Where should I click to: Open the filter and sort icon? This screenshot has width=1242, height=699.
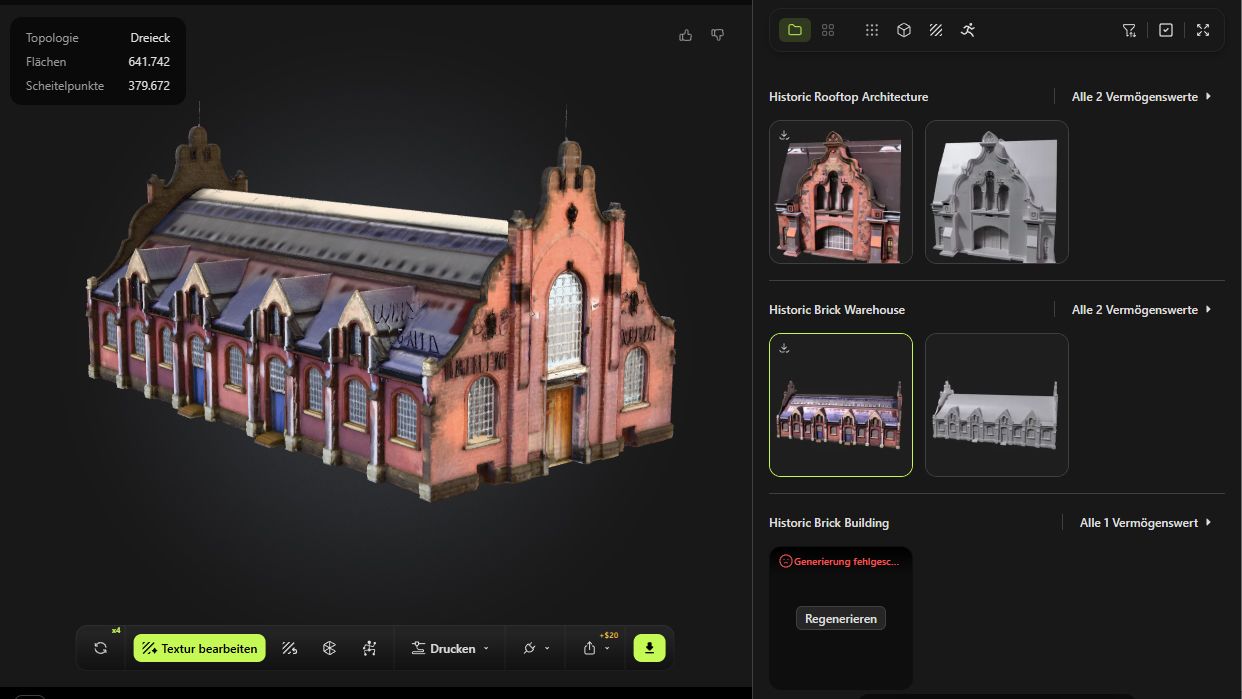click(1129, 30)
